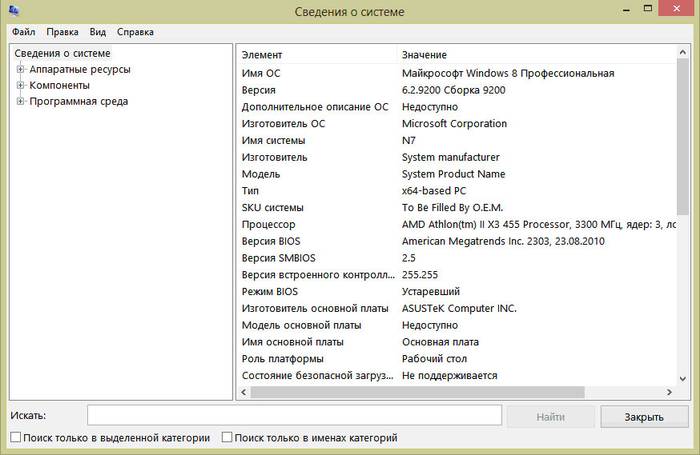700x455 pixels.
Task: Click the Не поддерживается value
Action: [449, 376]
